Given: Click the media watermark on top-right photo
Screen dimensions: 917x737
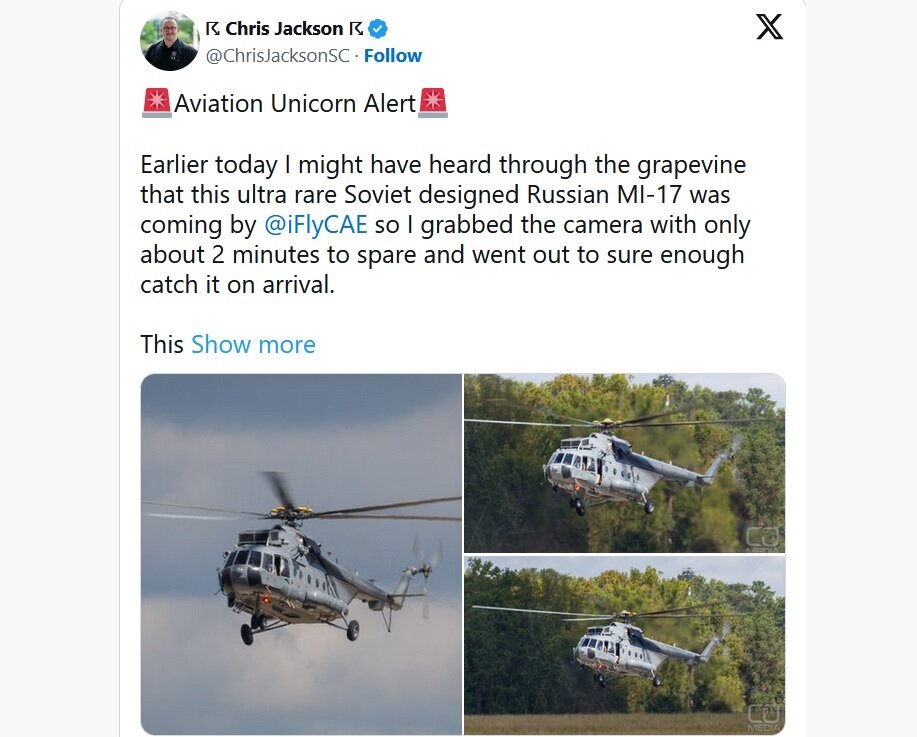Looking at the screenshot, I should [x=763, y=538].
